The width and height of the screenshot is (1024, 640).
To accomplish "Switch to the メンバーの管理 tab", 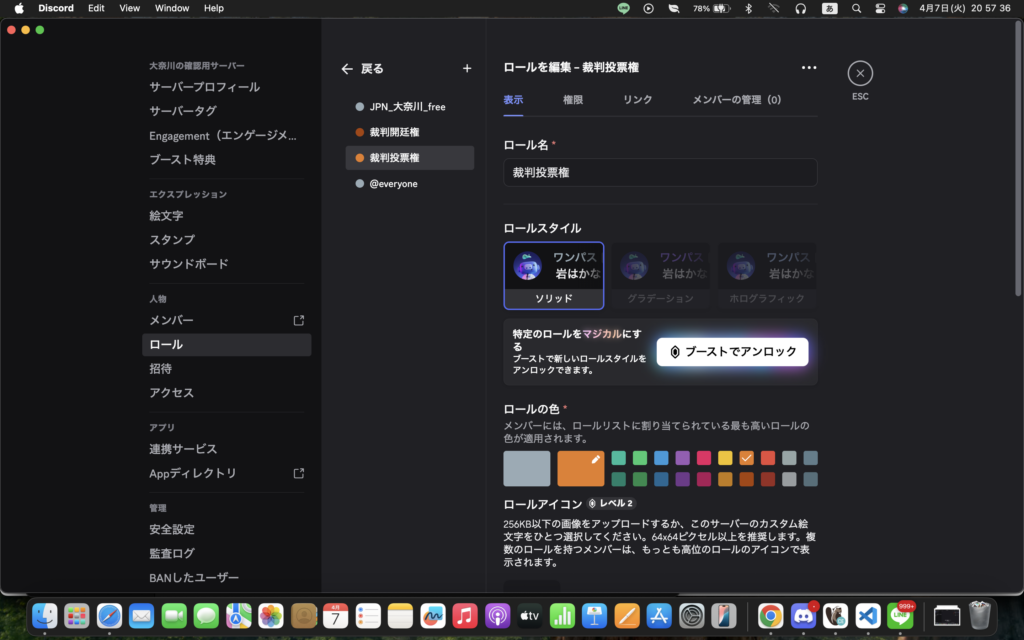I will point(736,100).
